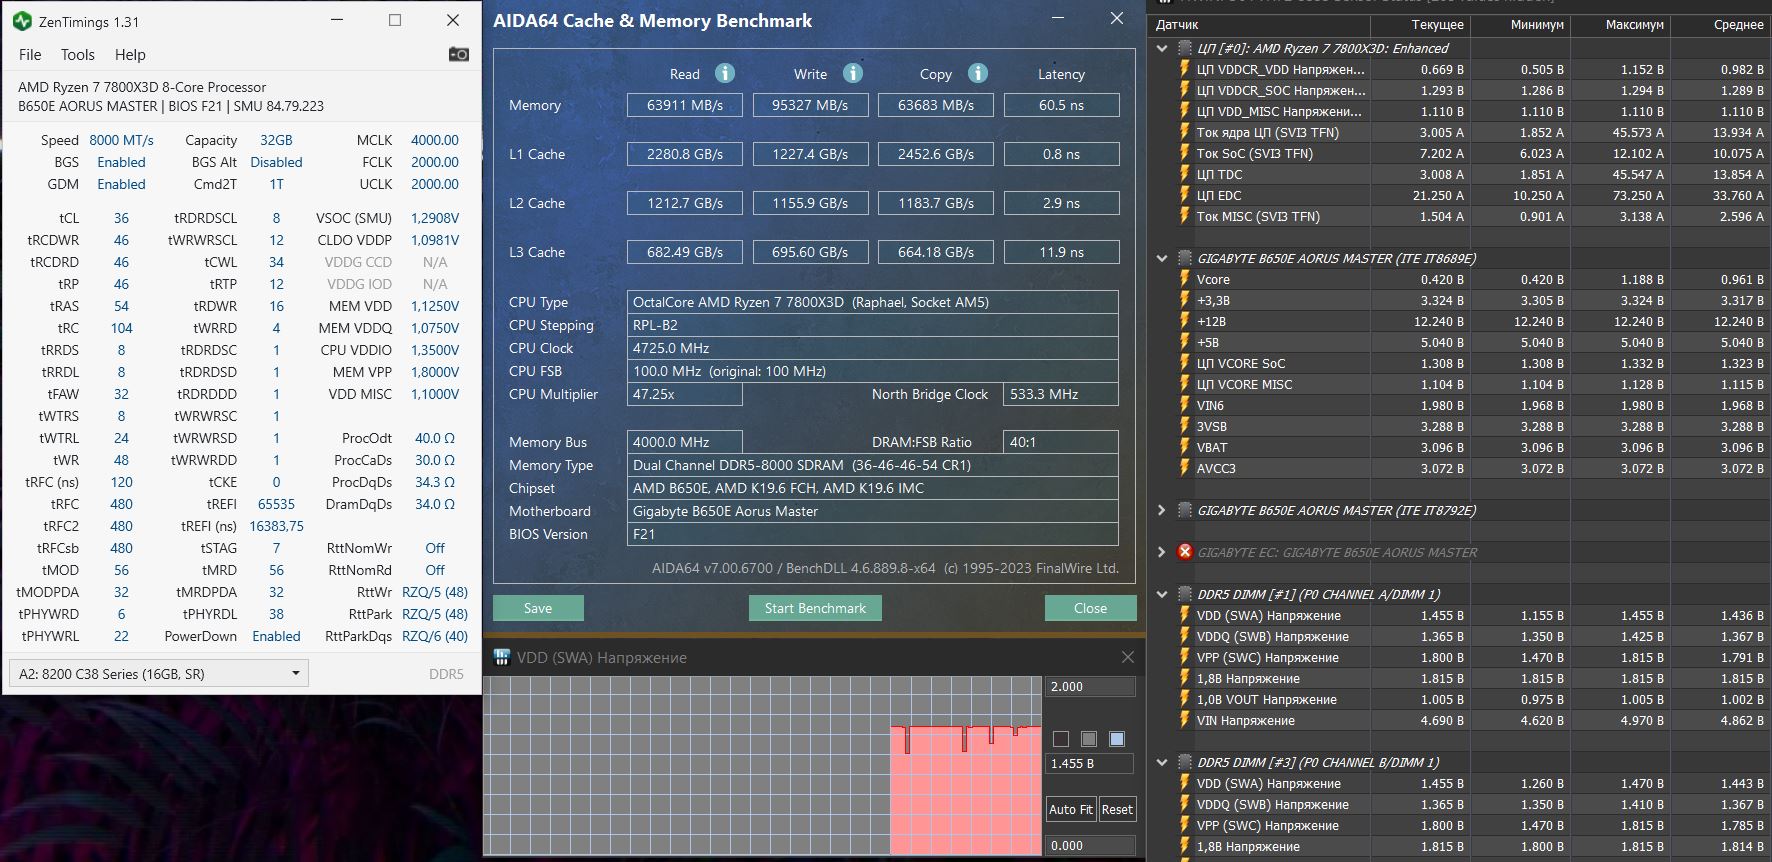Open the Tools menu in ZenTimings

pyautogui.click(x=77, y=55)
